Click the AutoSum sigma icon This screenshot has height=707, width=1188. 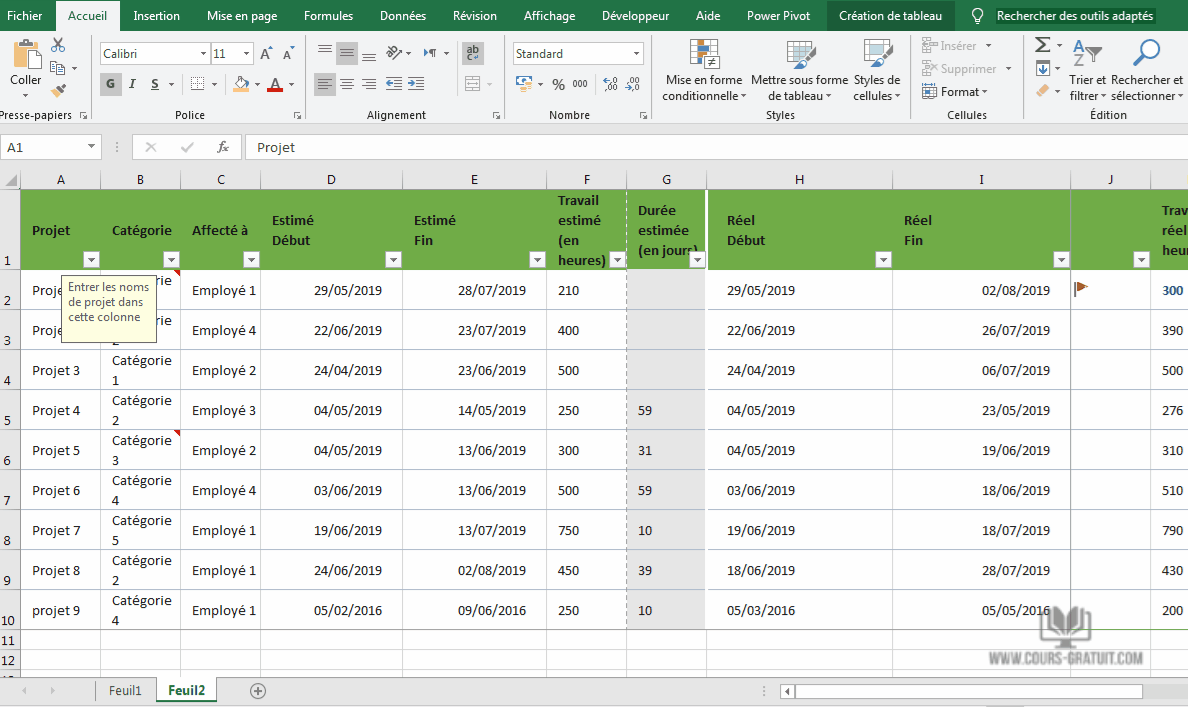tap(1043, 45)
